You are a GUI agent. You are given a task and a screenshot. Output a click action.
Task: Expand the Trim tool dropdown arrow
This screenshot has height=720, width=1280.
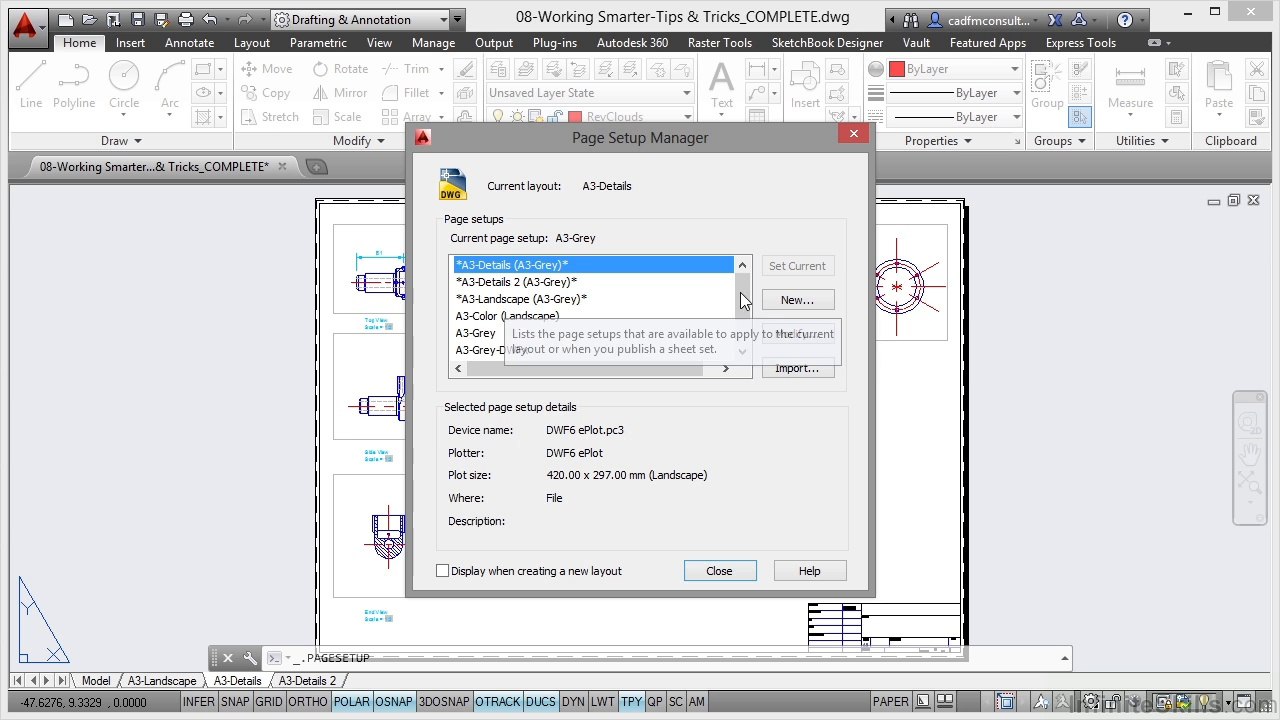[439, 69]
